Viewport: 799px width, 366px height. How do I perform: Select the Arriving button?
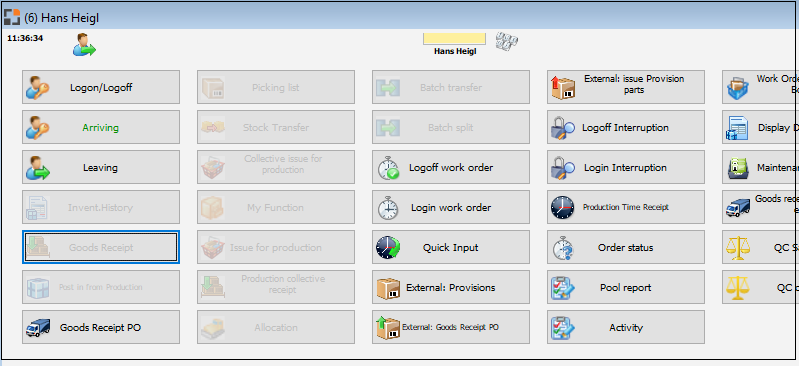tap(101, 127)
